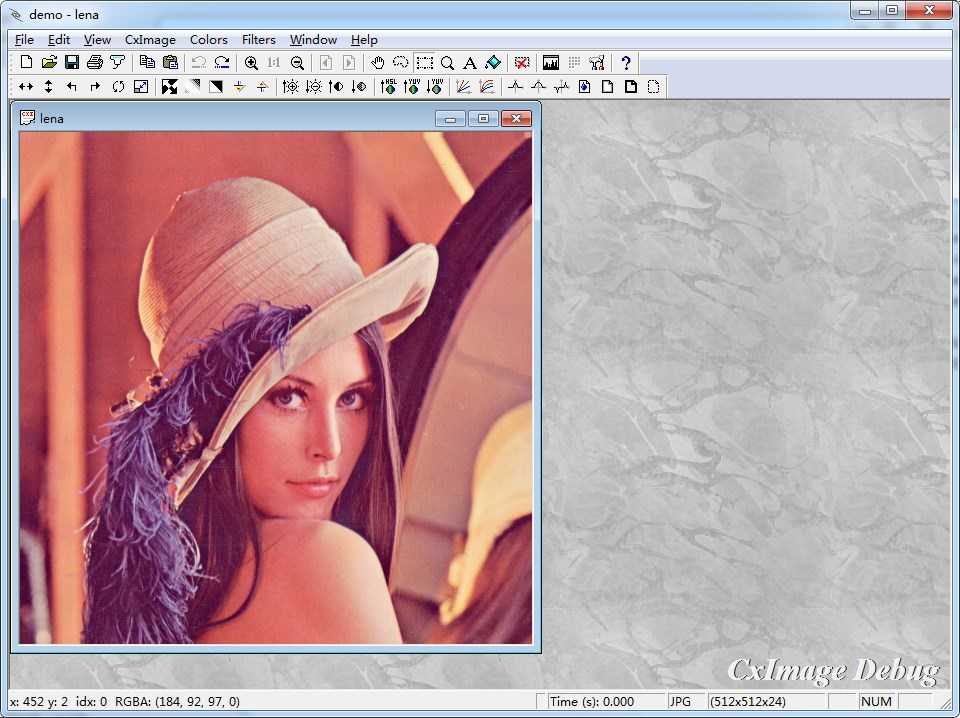960x718 pixels.
Task: Save the image using the floppy disk icon
Action: coord(72,63)
